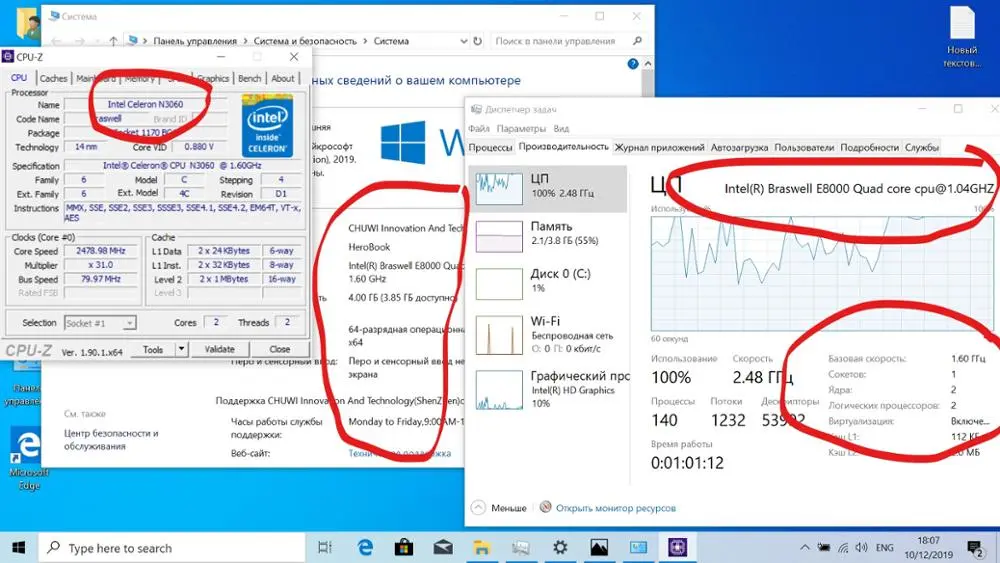Screen dimensions: 1000x563
Task: Click the Intel Inside Celeron logo
Action: tap(267, 126)
